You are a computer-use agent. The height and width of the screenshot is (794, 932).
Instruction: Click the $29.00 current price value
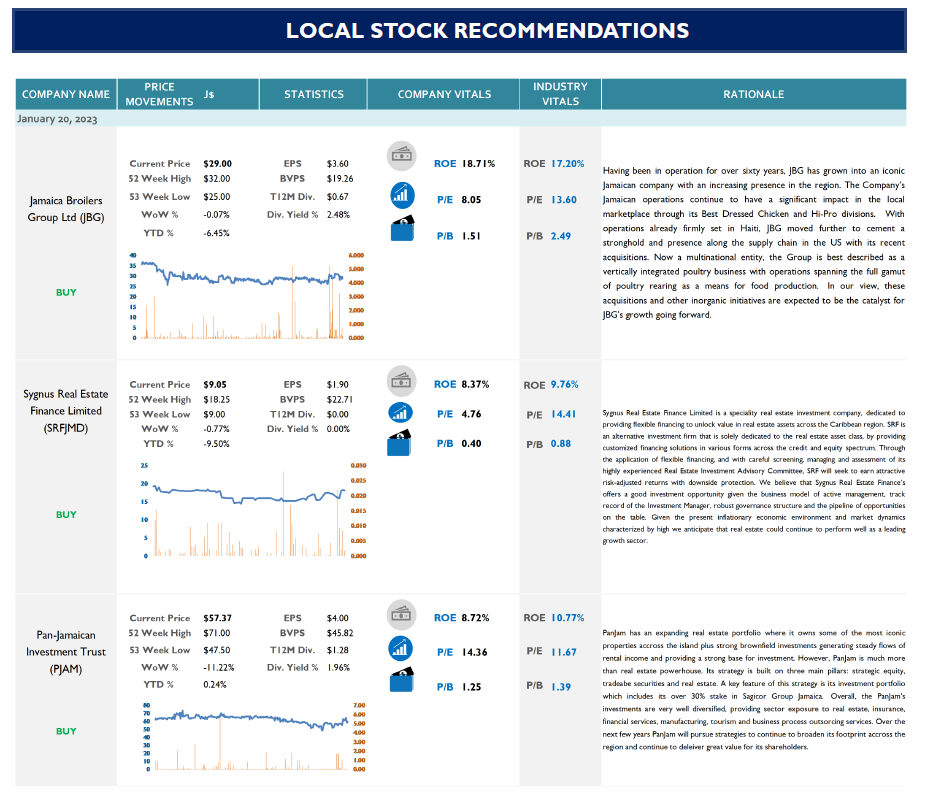(218, 163)
